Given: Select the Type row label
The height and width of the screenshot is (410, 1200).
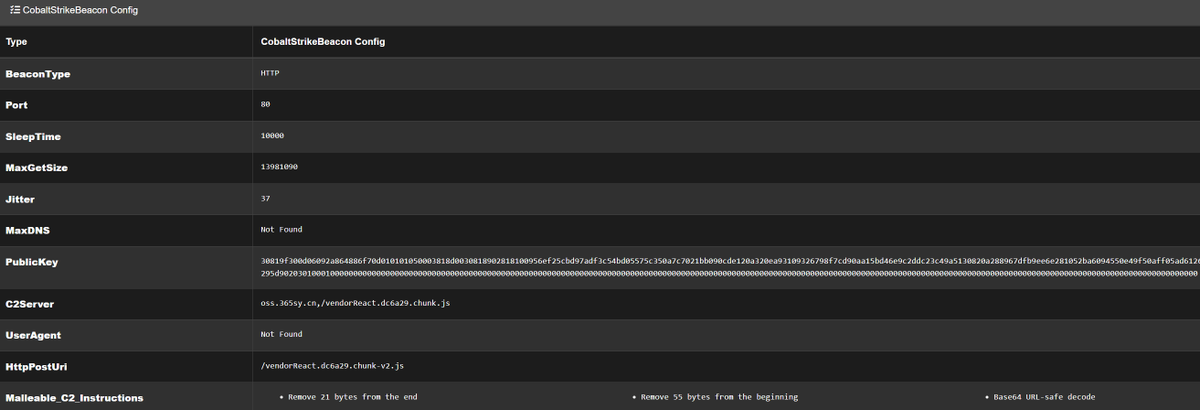Looking at the screenshot, I should click(16, 42).
